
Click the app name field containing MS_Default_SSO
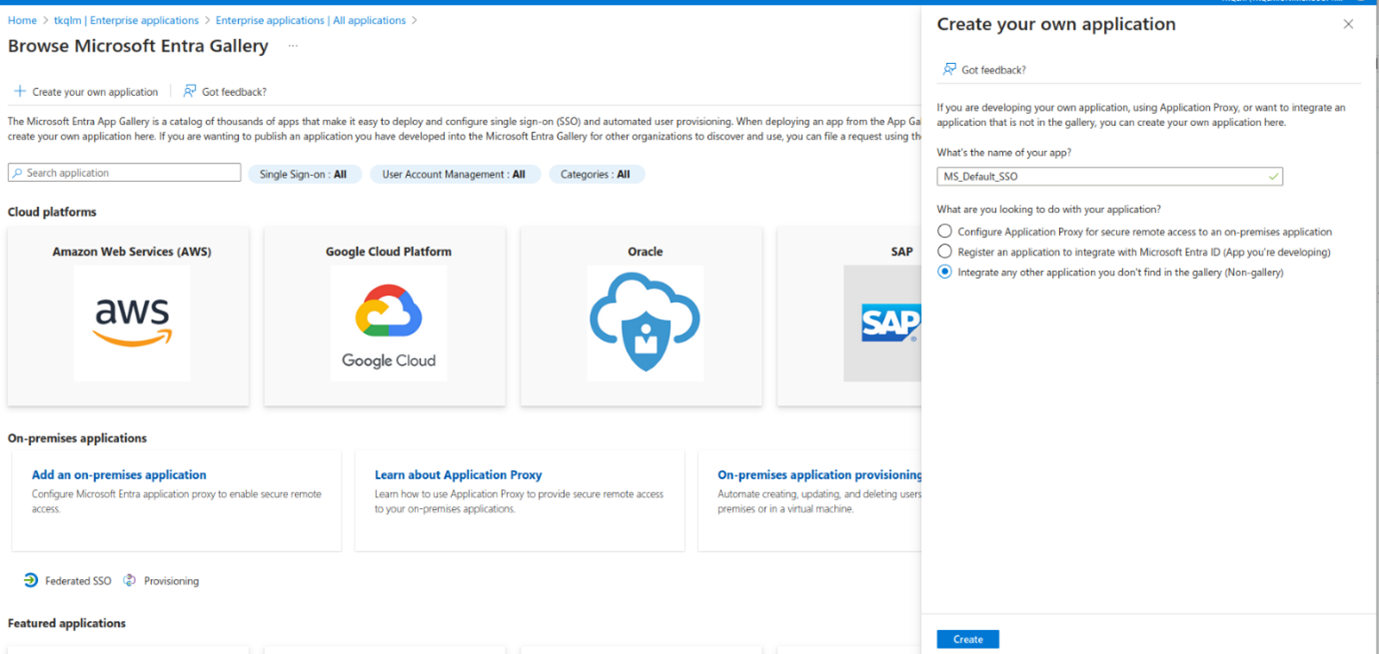(1110, 176)
